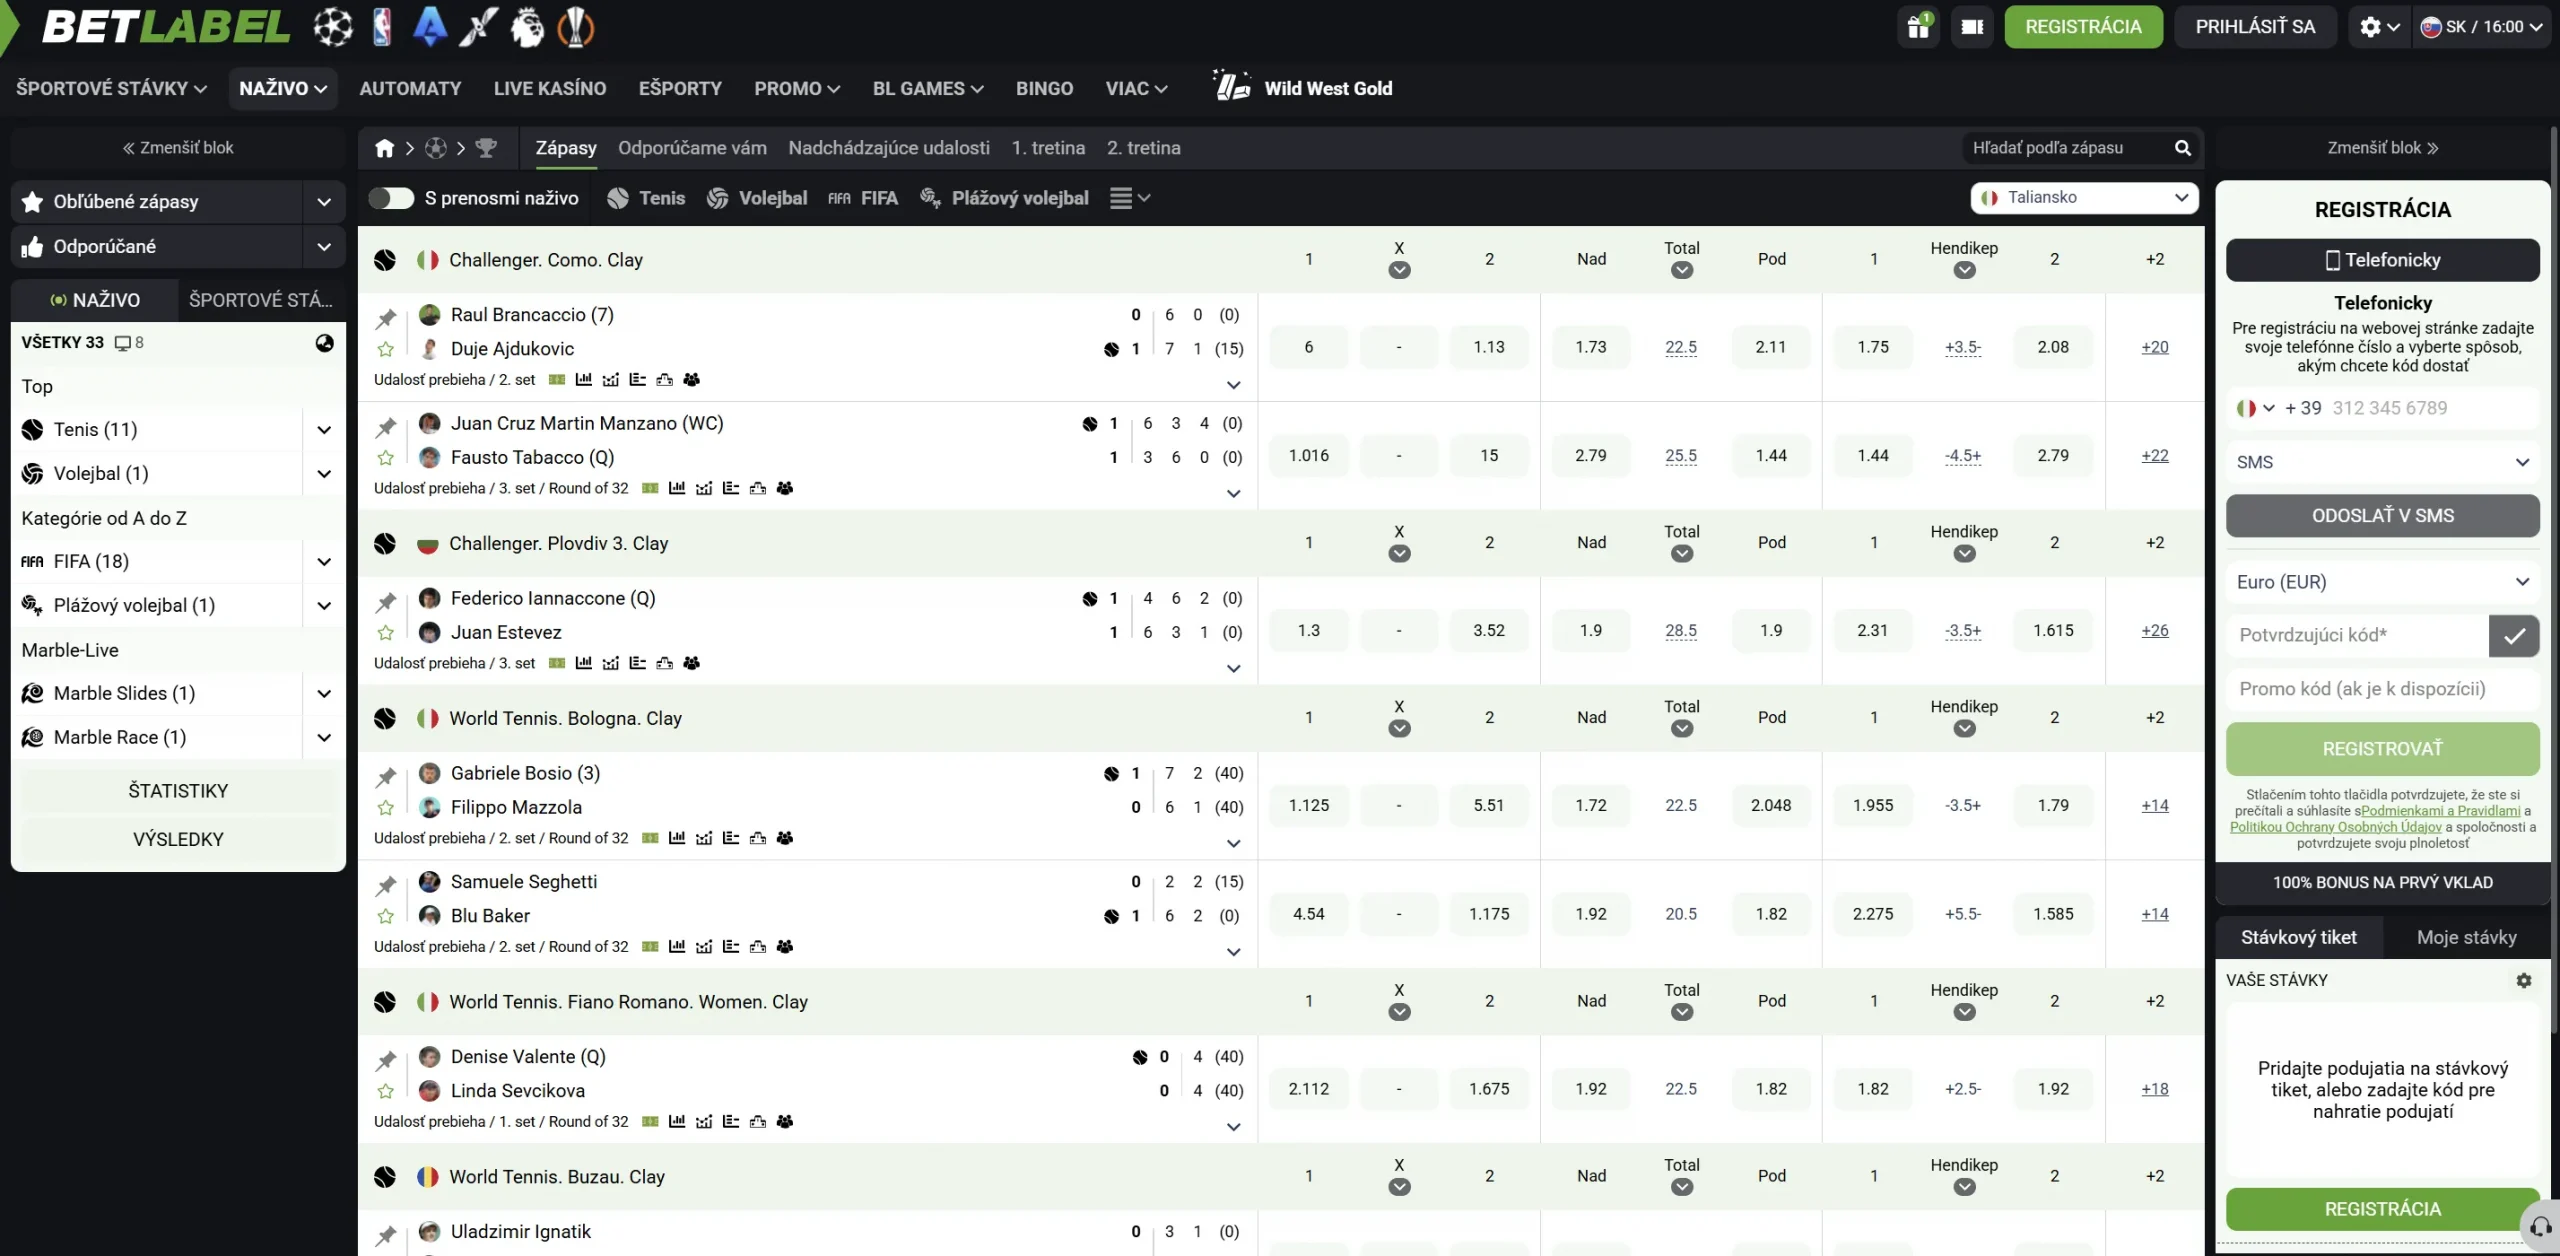The width and height of the screenshot is (2560, 1256).
Task: Expand the Tenis (11) category
Action: pyautogui.click(x=324, y=430)
